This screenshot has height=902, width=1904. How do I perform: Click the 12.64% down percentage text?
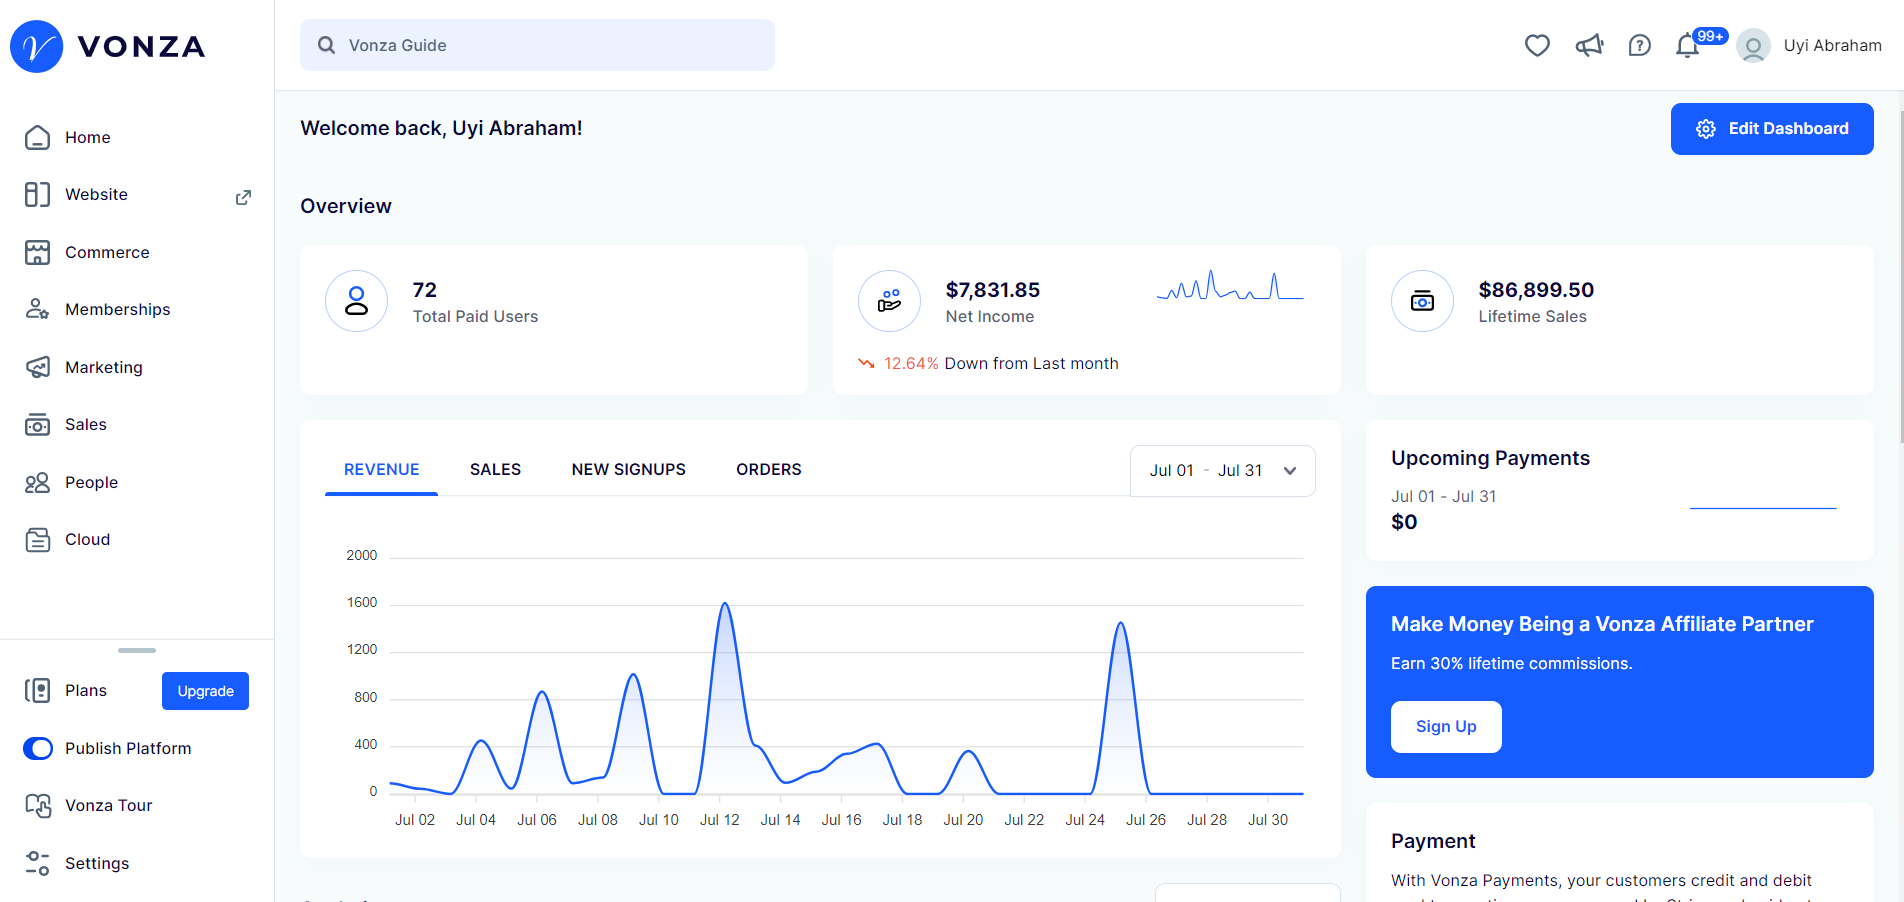[x=911, y=363]
